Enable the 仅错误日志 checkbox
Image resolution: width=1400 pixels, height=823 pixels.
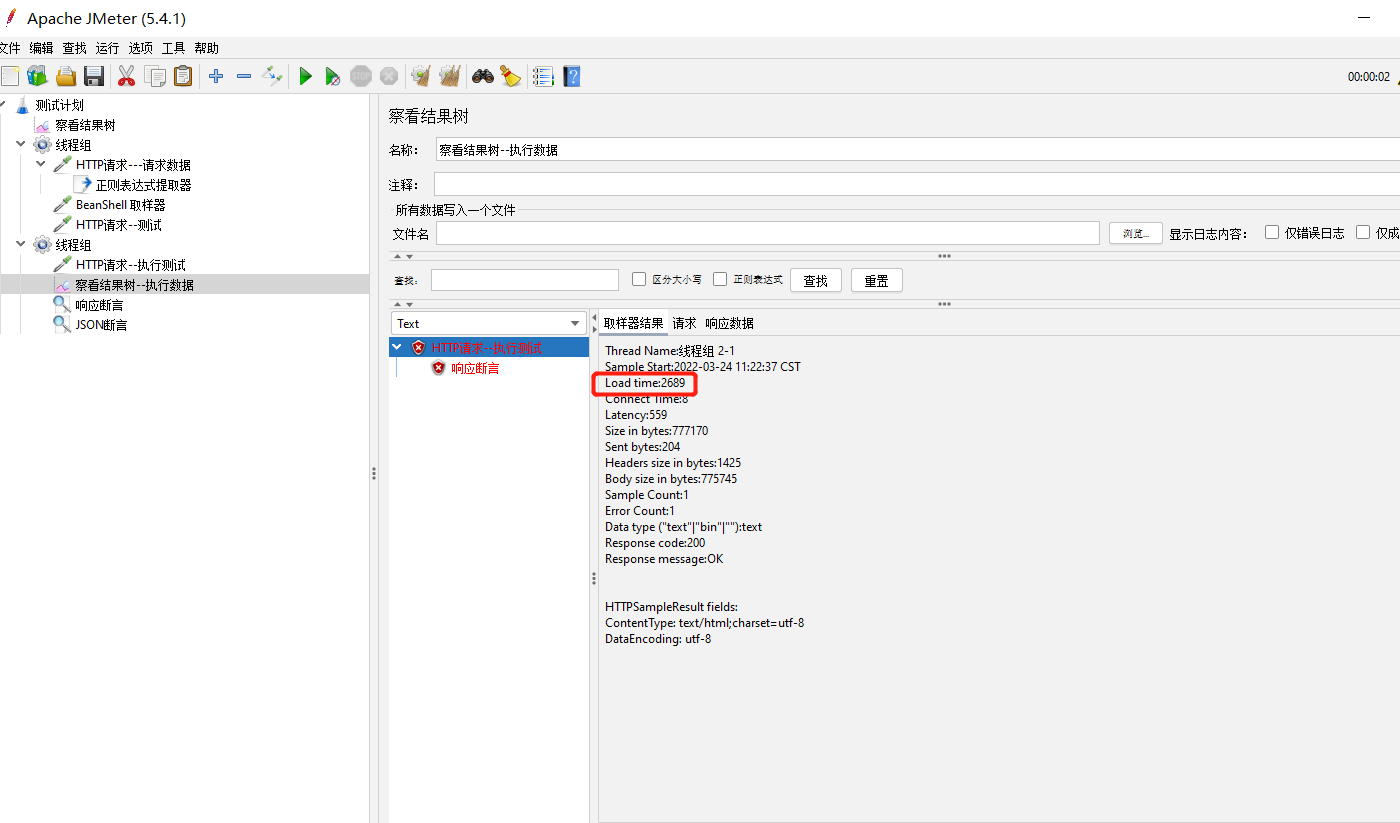point(1272,232)
